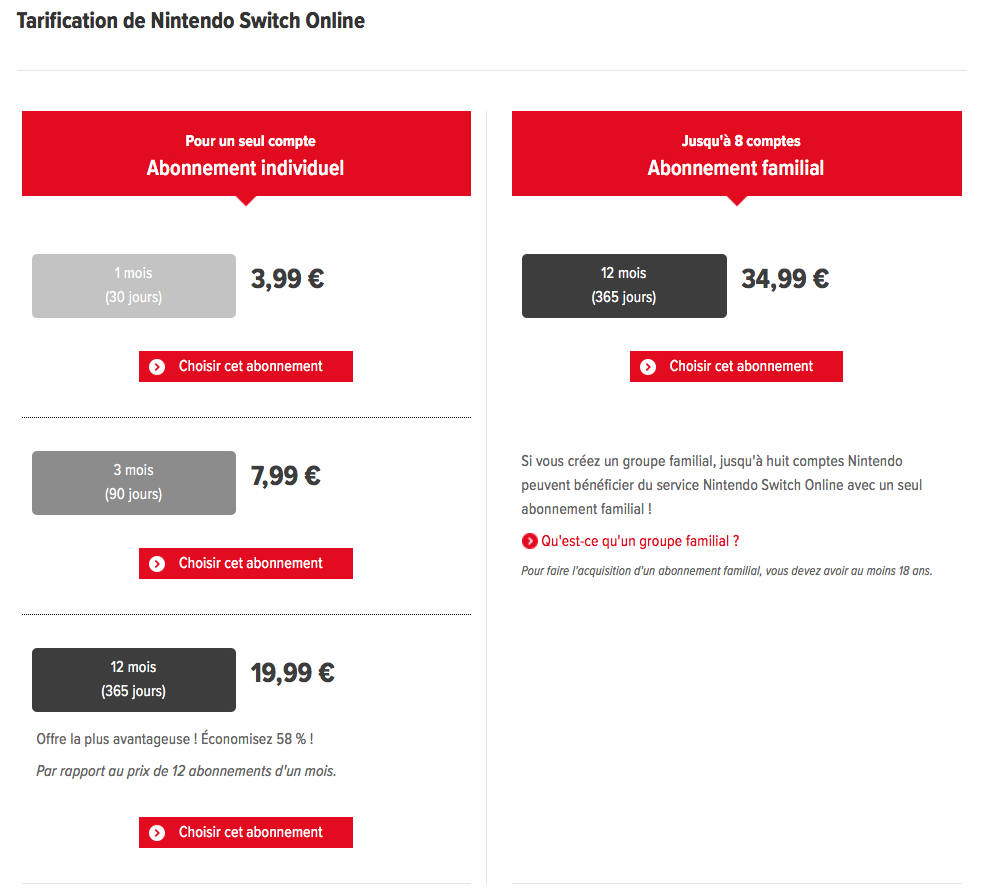Click the Tarification de Nintendo Switch Online heading

click(x=191, y=21)
